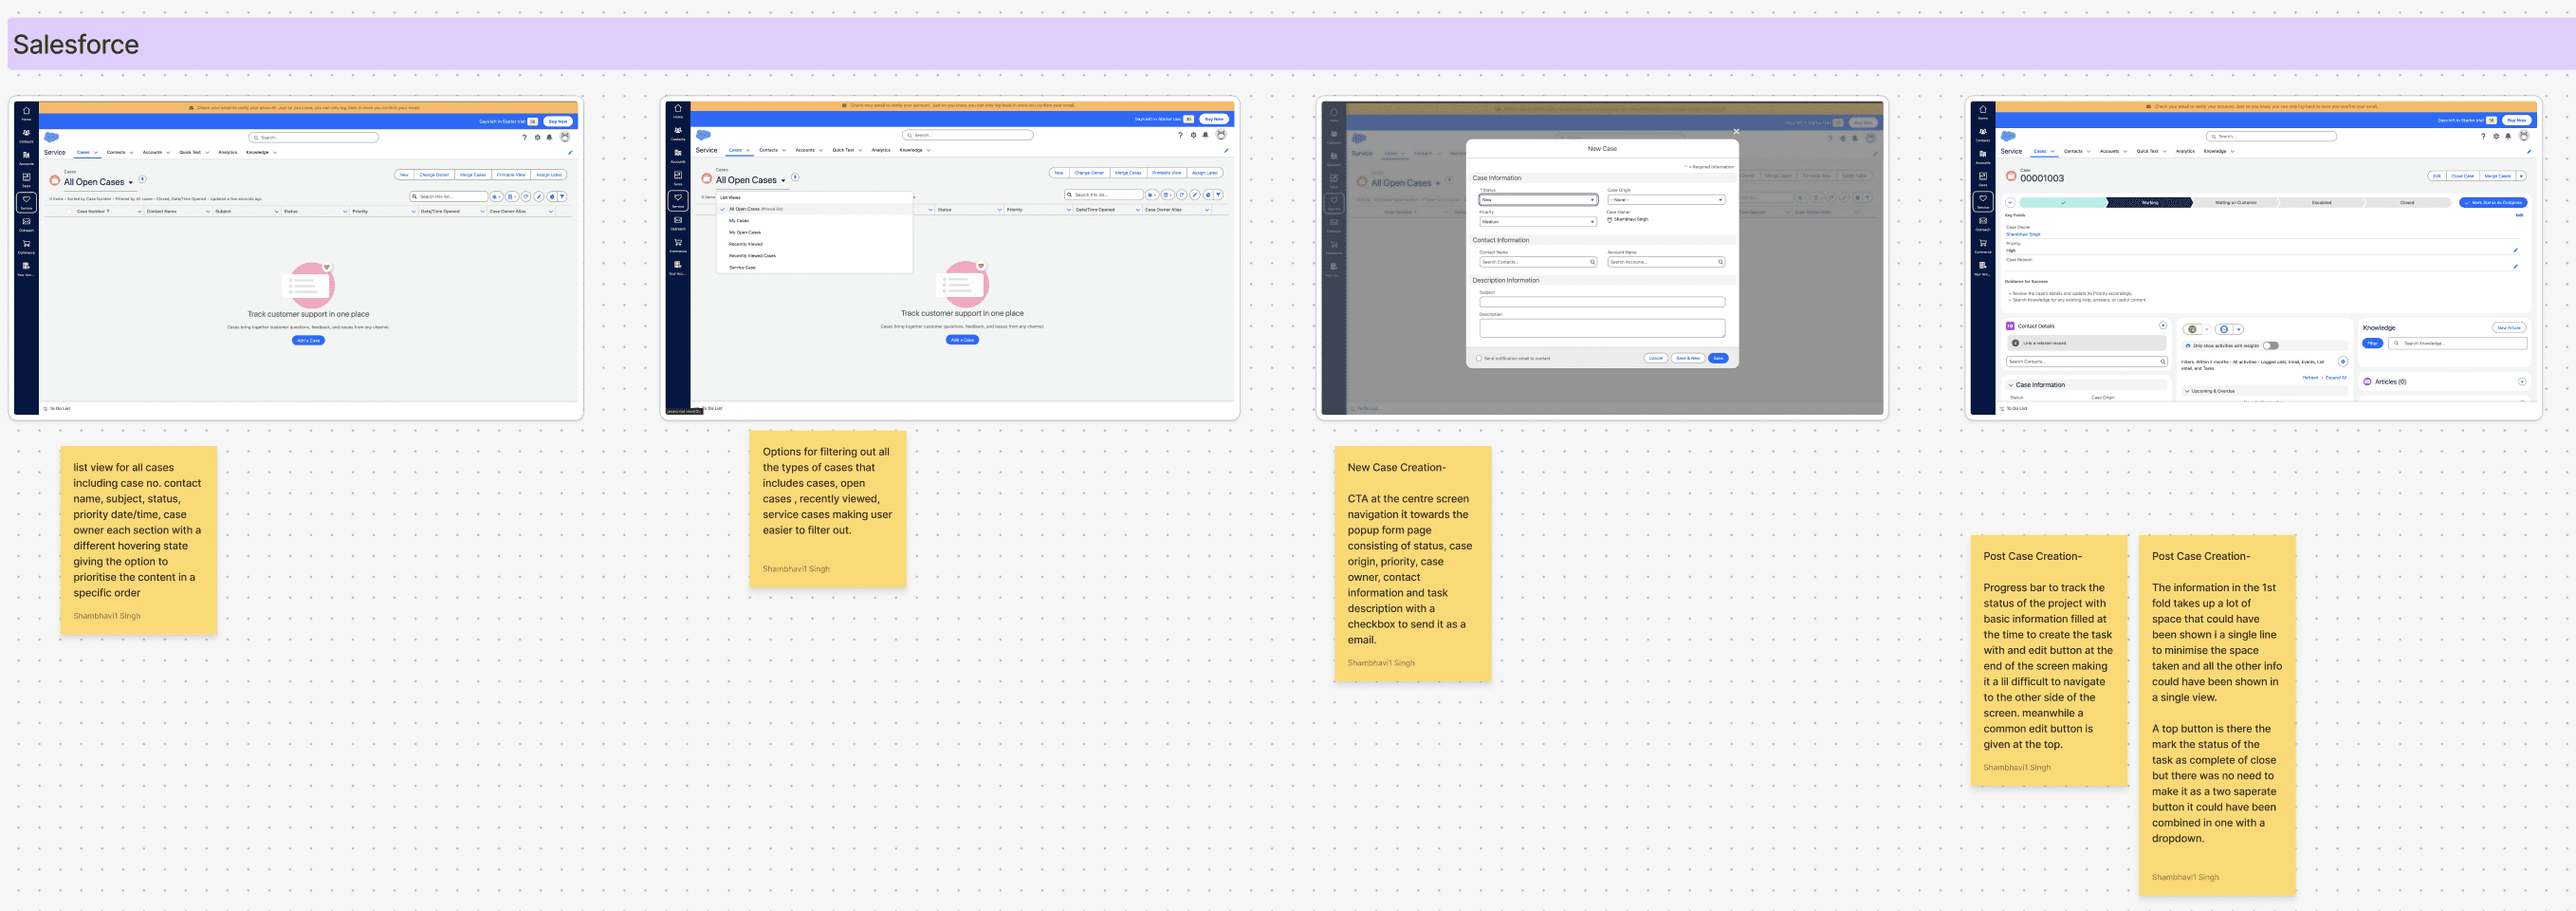Select New Case Creation sticky note
Image resolution: width=2576 pixels, height=911 pixels.
click(x=1412, y=563)
